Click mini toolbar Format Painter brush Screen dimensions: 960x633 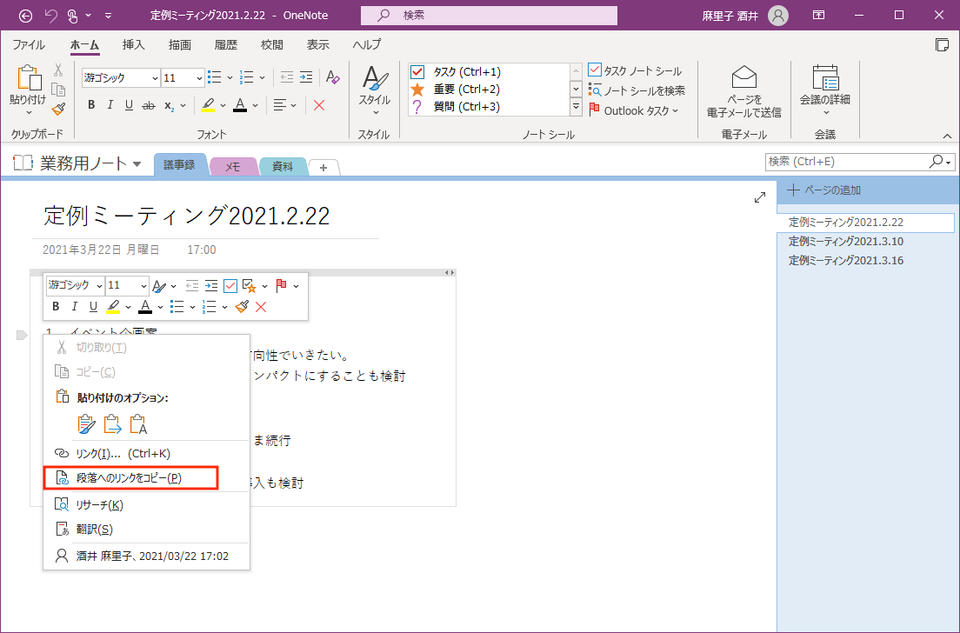pyautogui.click(x=242, y=307)
